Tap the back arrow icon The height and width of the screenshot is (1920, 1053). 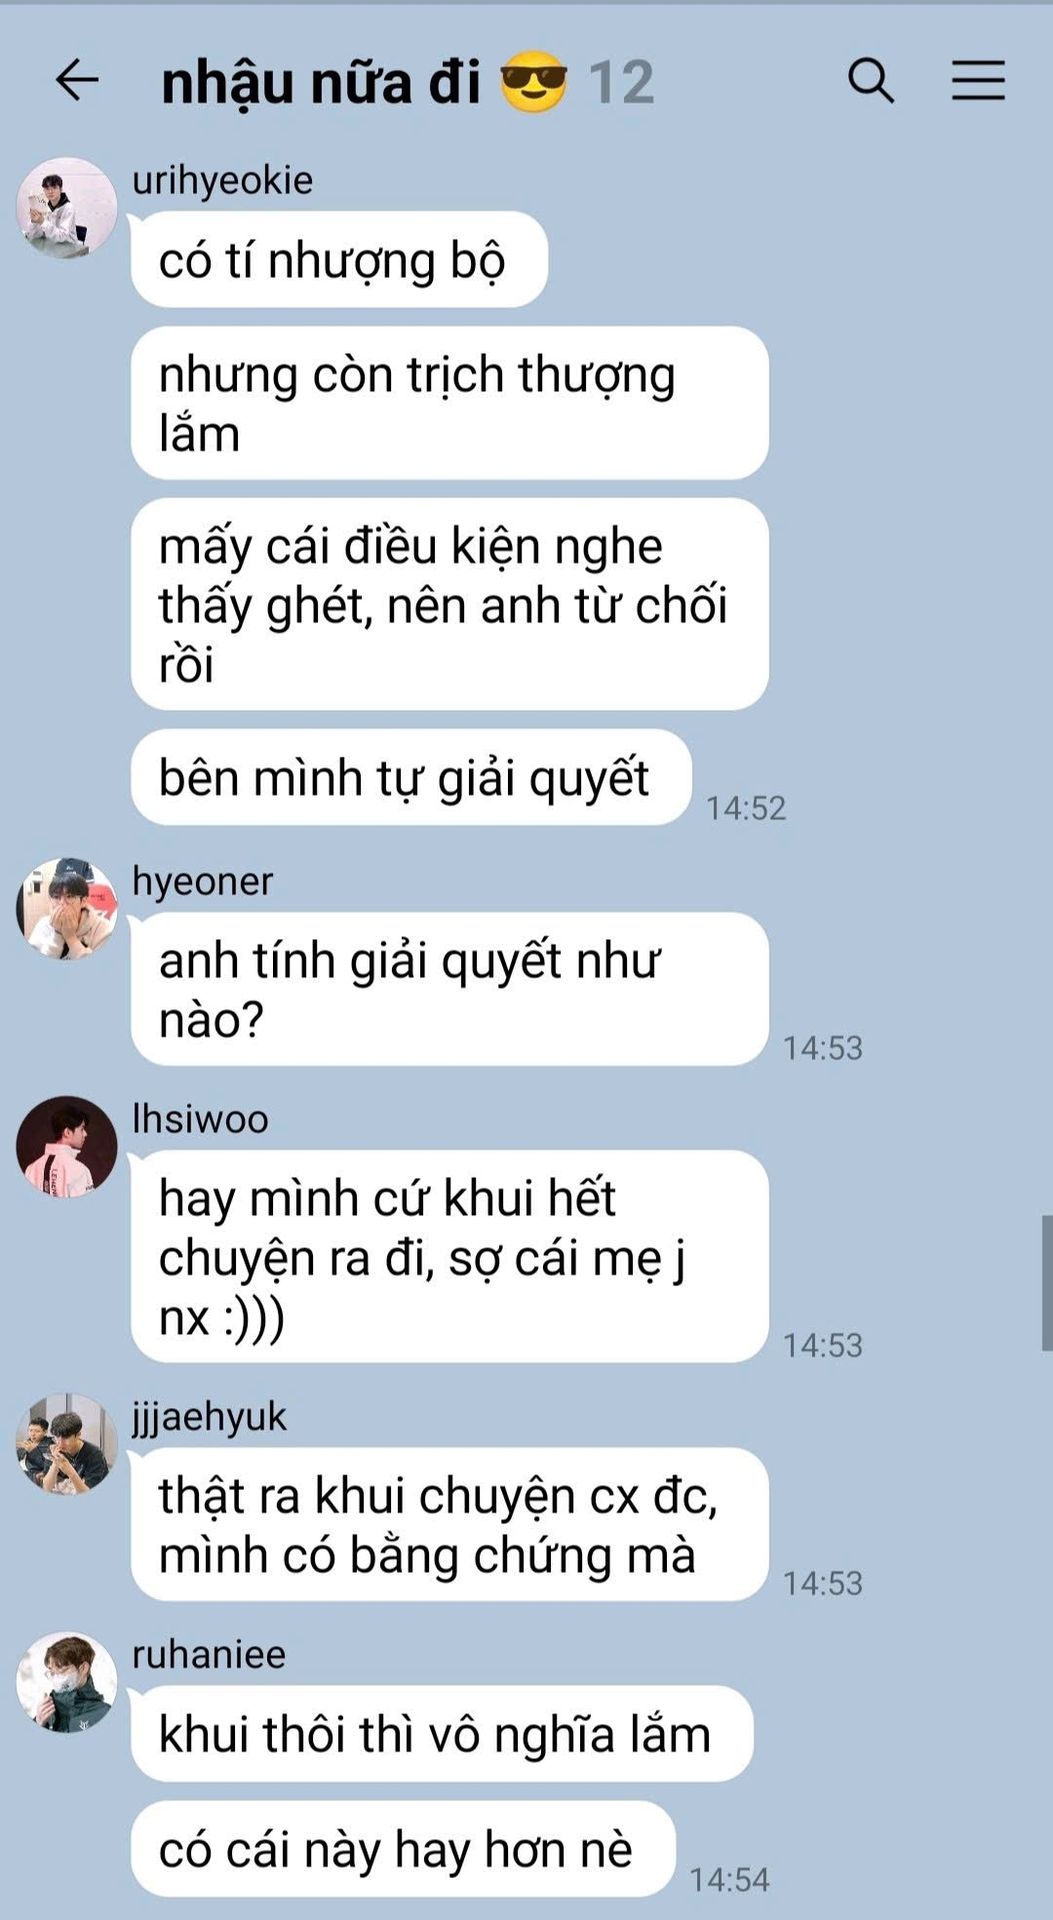(x=76, y=80)
